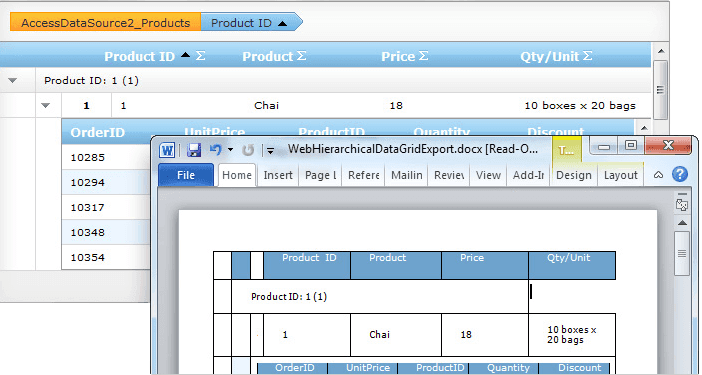Screen dimensions: 702x375
Task: Click summary sigma icon beside Qty/Unit header
Action: (x=588, y=55)
